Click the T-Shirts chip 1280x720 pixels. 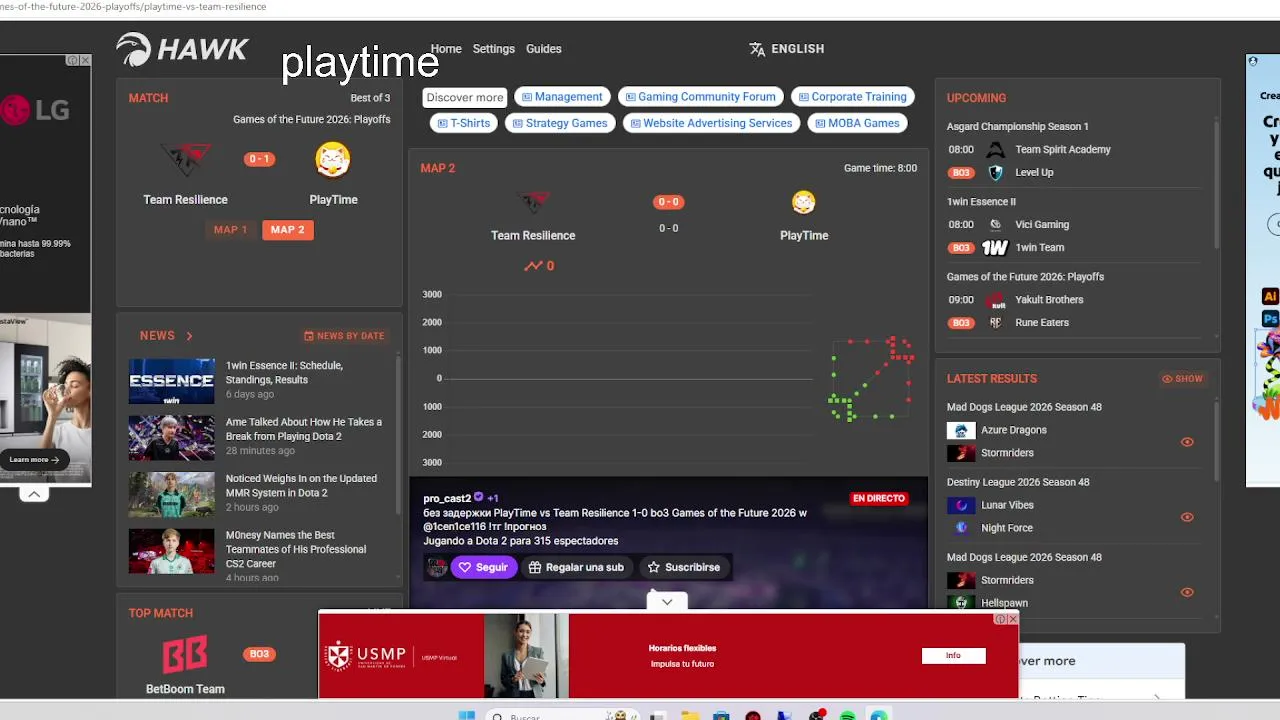point(464,123)
